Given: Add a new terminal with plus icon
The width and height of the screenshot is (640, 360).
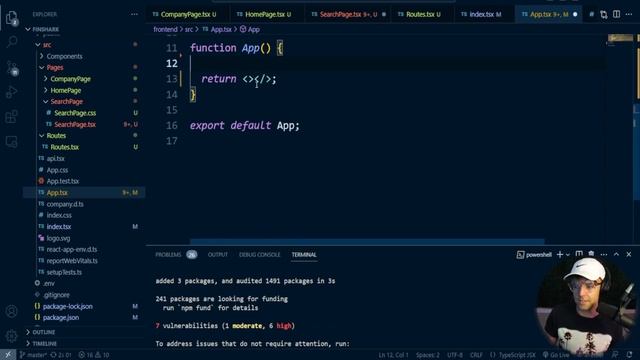Looking at the screenshot, I should (x=560, y=254).
